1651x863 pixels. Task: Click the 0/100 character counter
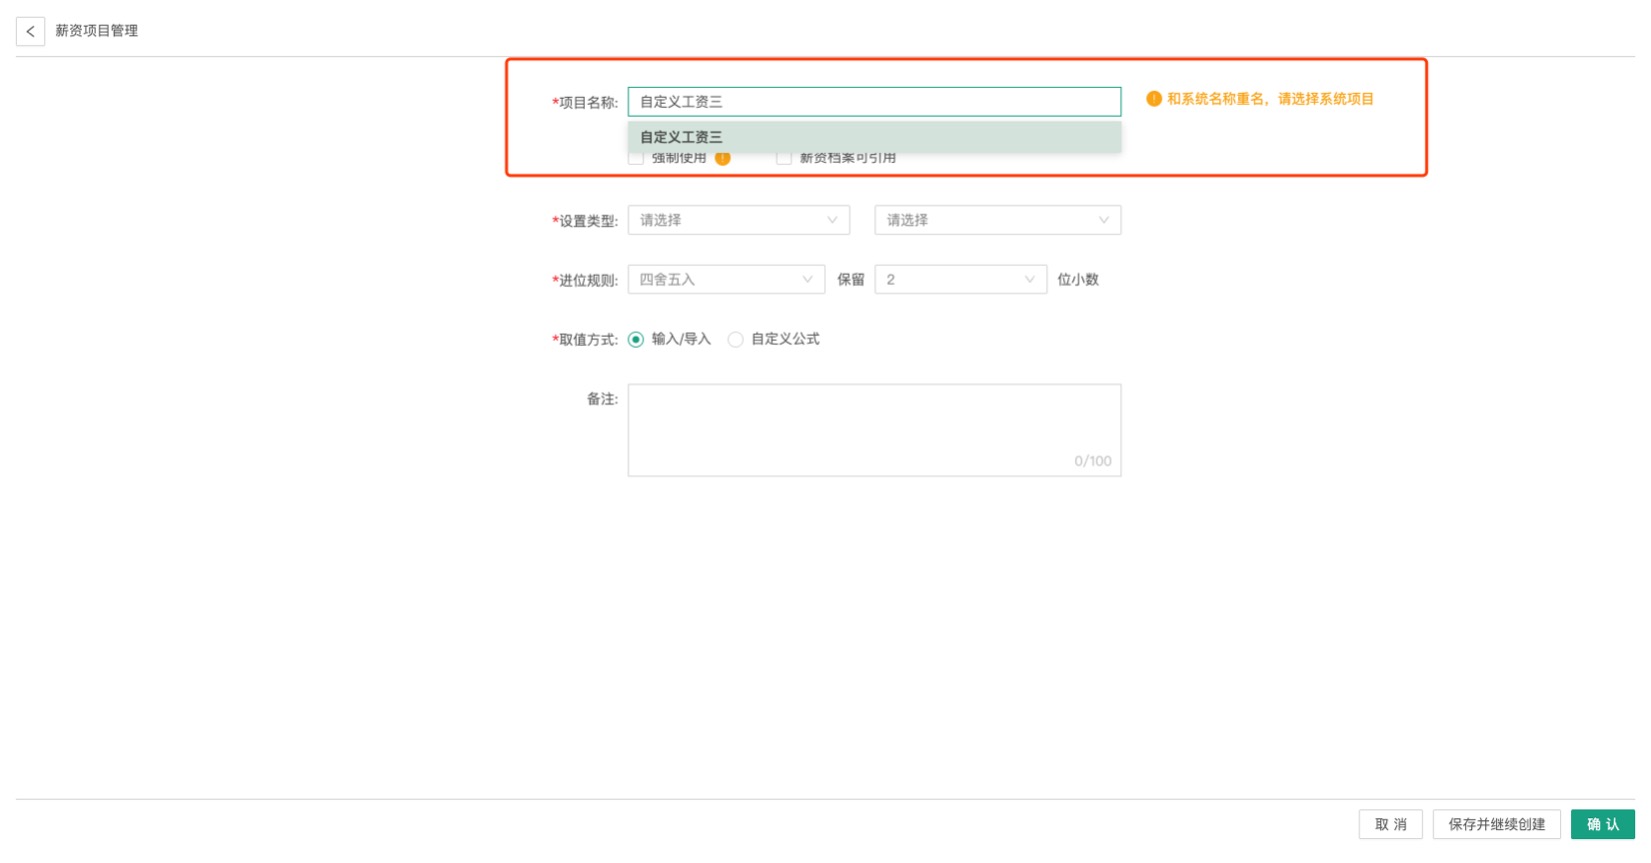tap(1093, 461)
